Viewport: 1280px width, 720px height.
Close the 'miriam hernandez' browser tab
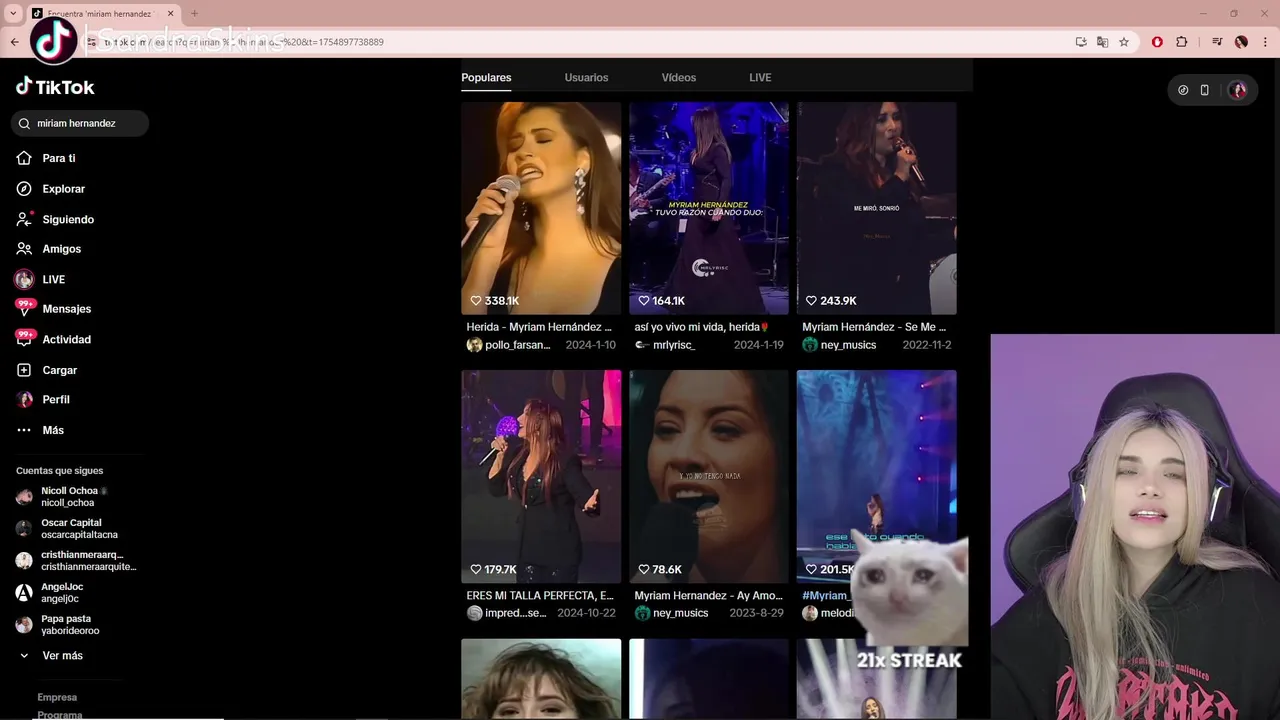click(170, 14)
